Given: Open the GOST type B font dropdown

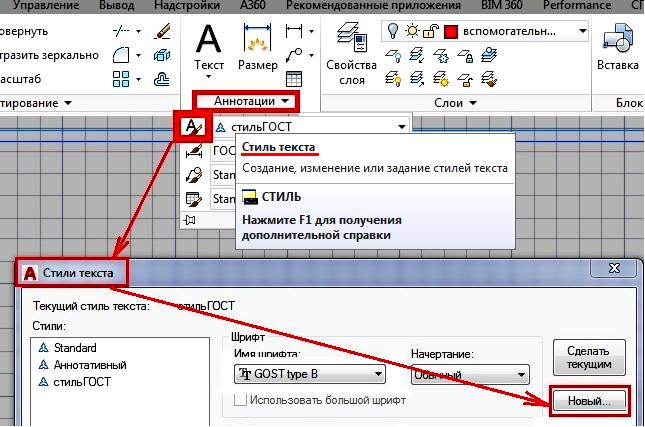Looking at the screenshot, I should coord(377,374).
